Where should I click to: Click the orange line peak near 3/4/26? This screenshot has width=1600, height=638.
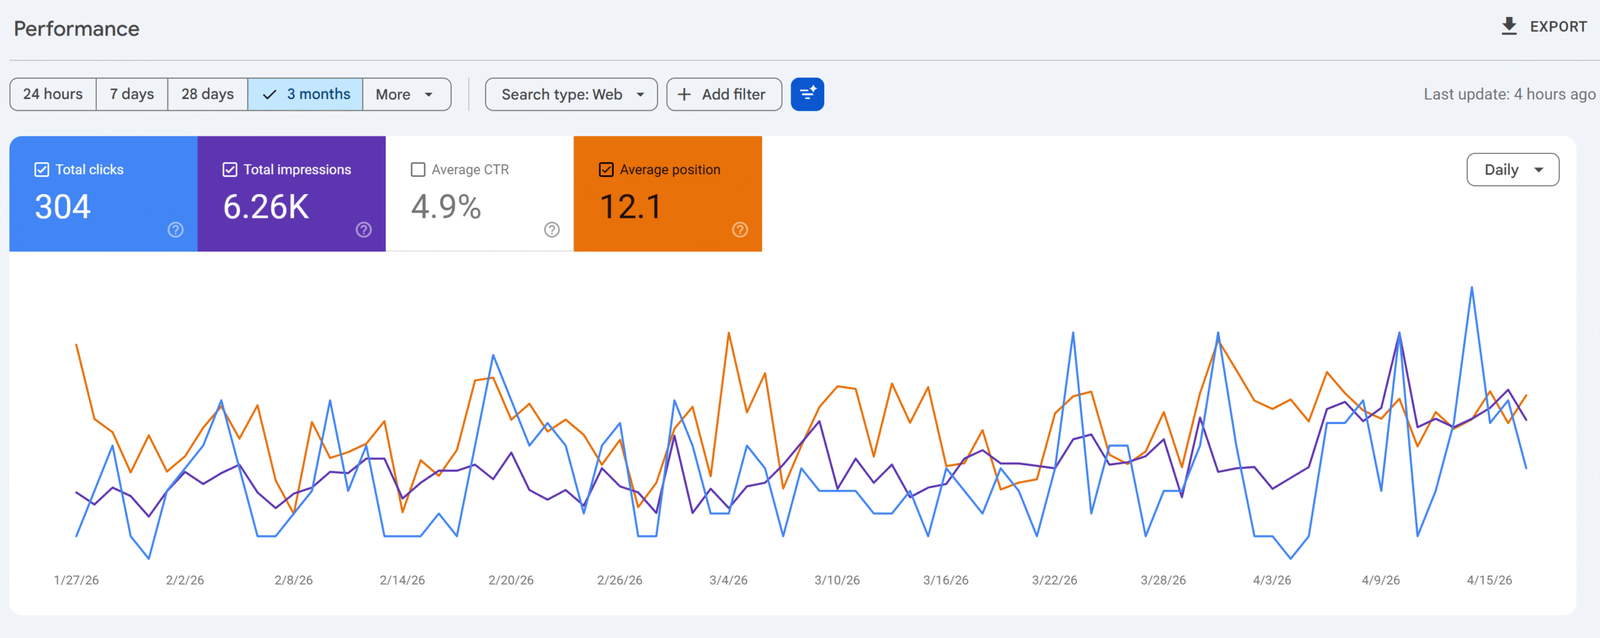pos(729,333)
